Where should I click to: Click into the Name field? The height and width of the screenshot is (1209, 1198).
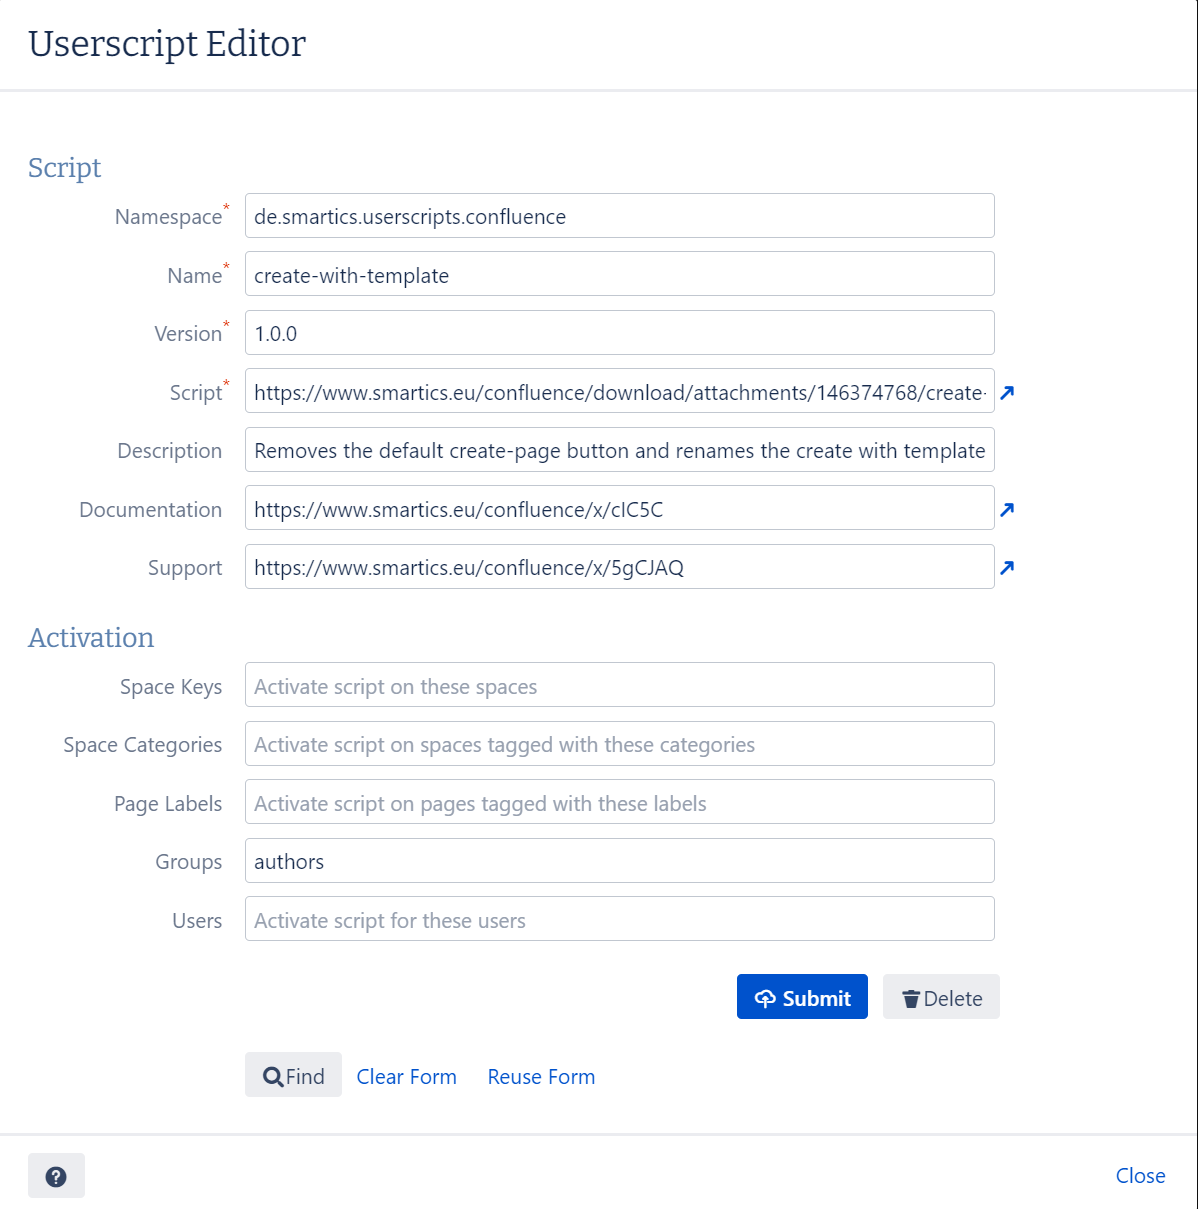click(x=619, y=275)
